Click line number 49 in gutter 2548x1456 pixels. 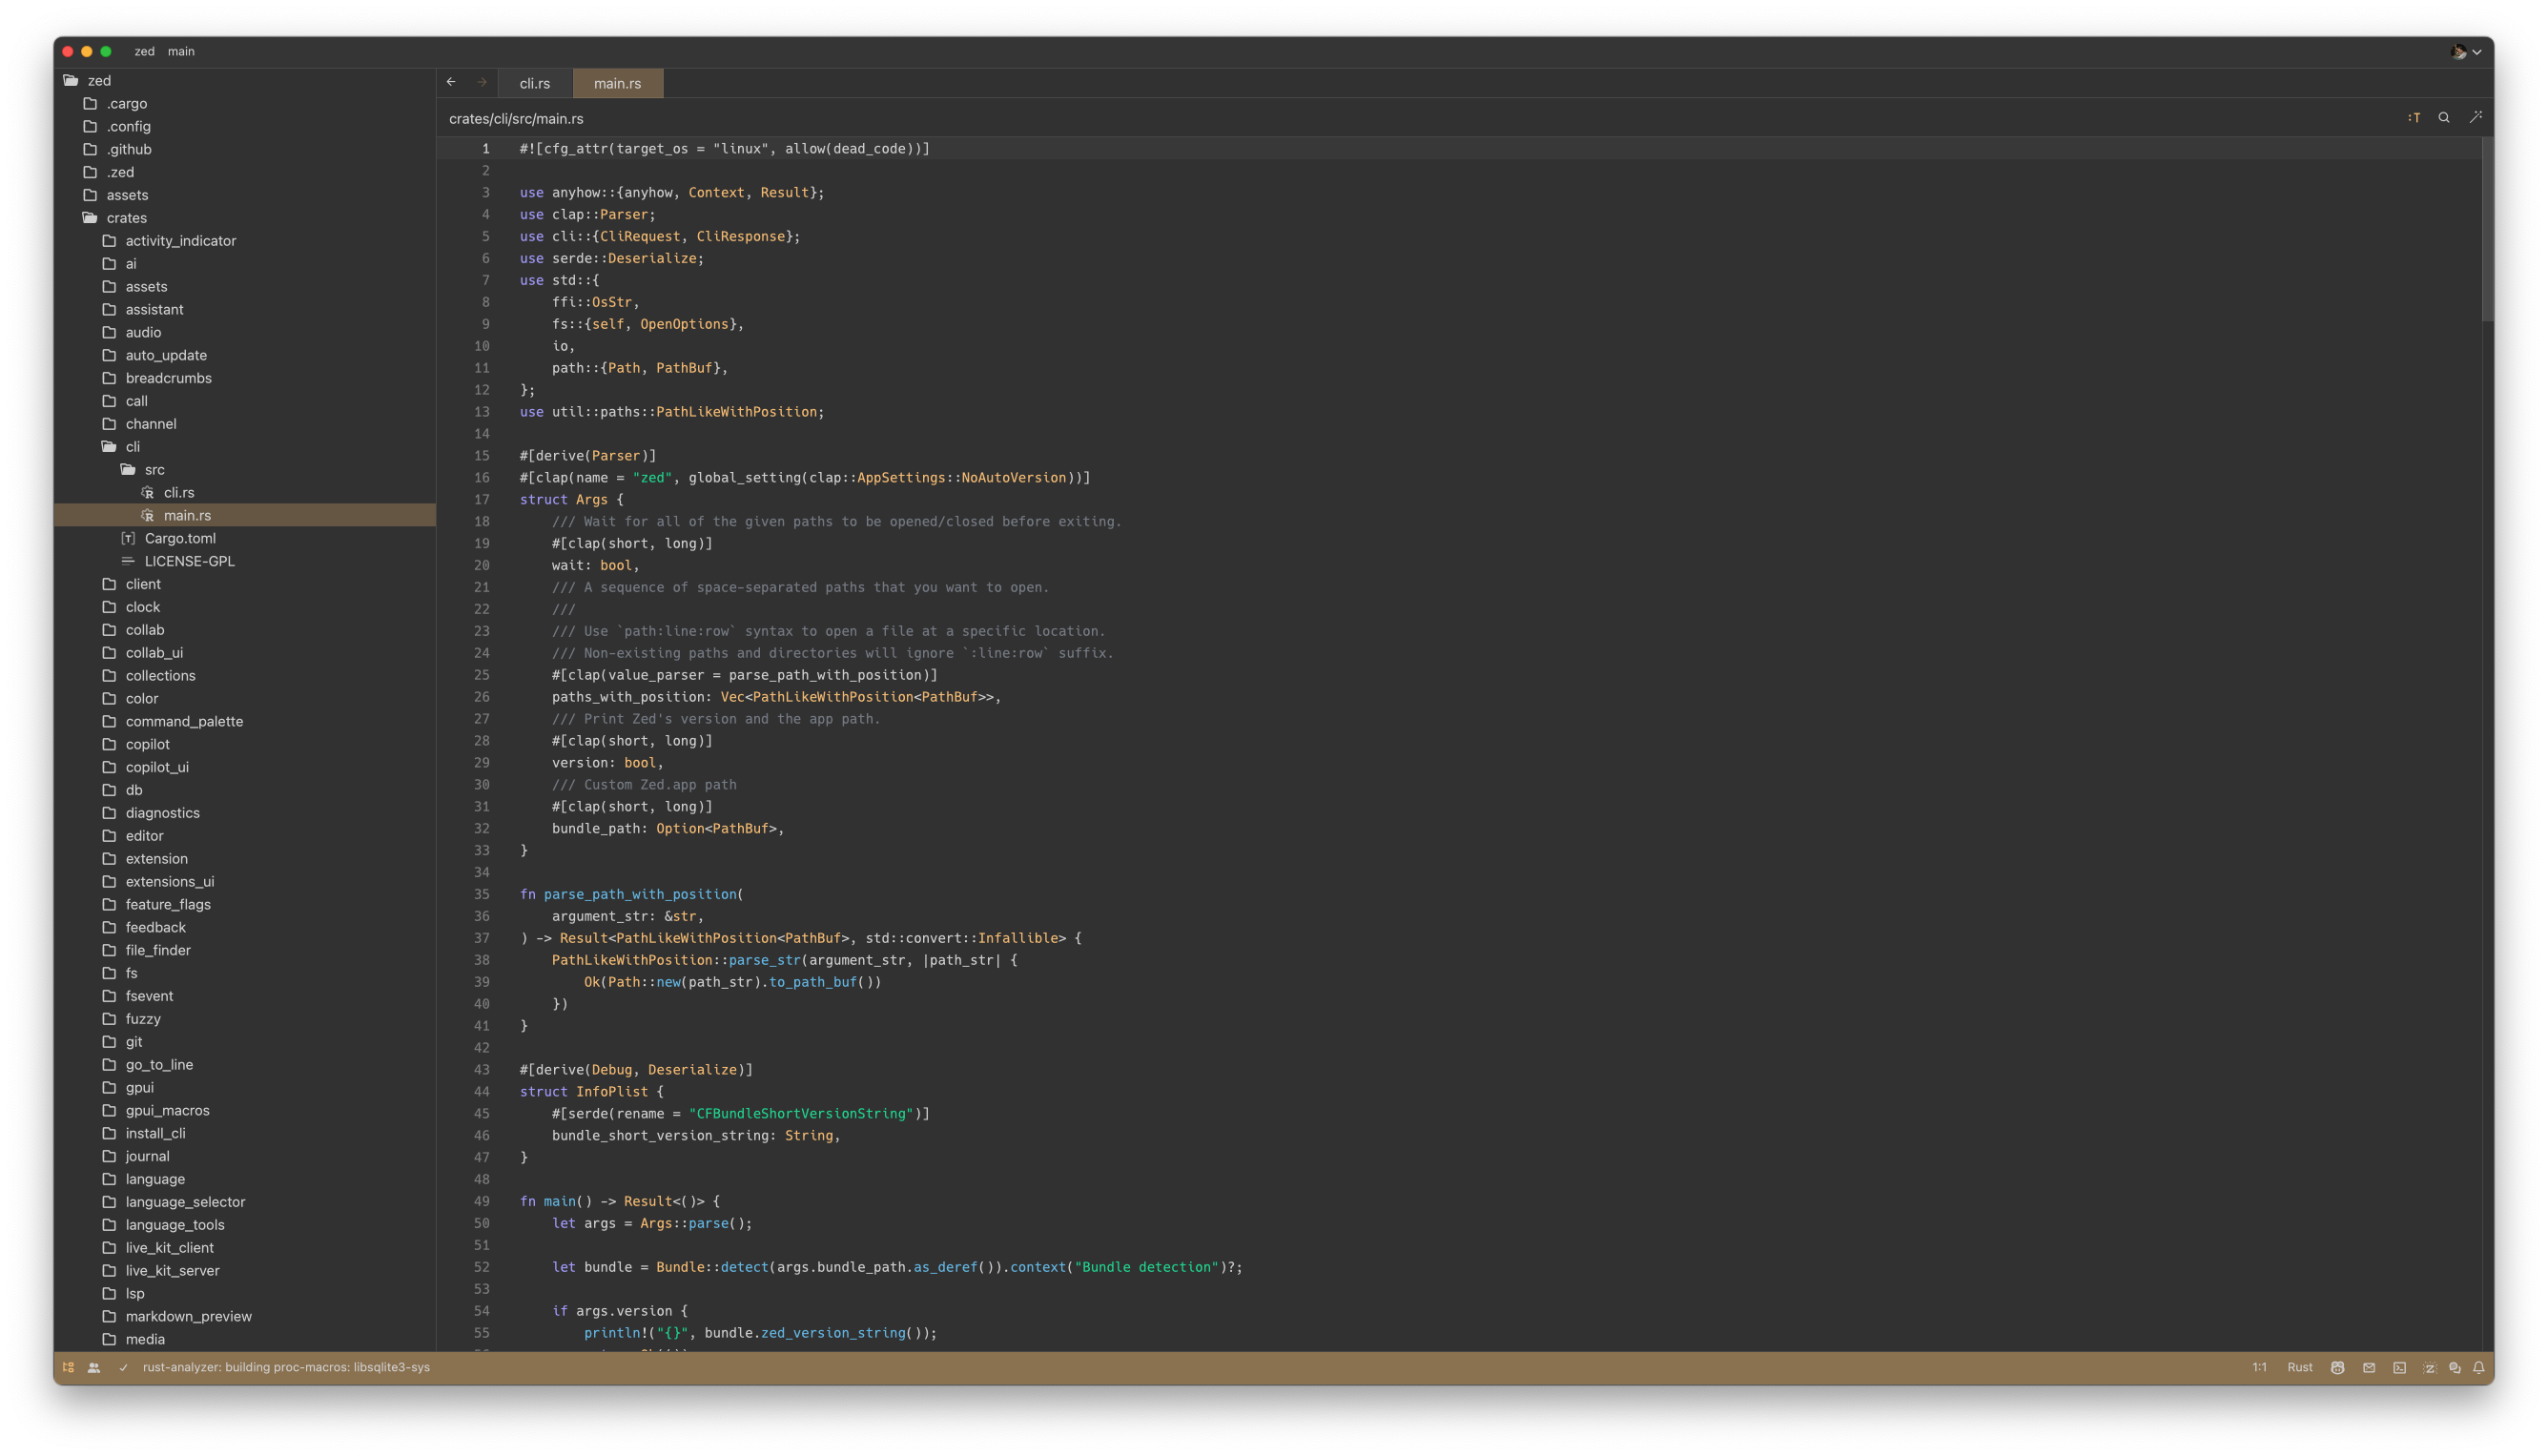point(482,1201)
